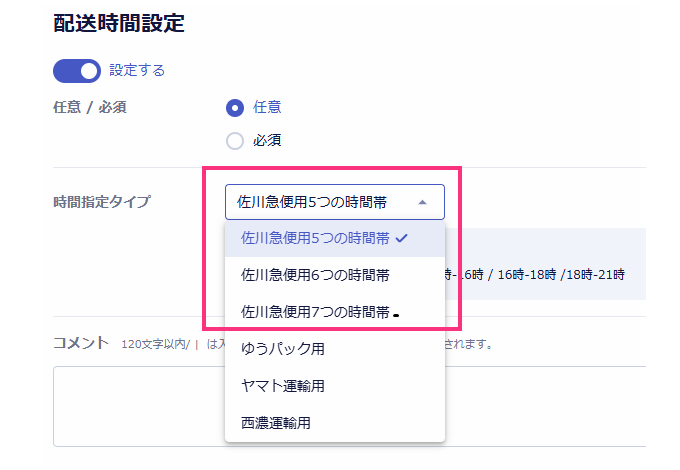Click the コメント field label
The height and width of the screenshot is (470, 680).
coord(80,343)
